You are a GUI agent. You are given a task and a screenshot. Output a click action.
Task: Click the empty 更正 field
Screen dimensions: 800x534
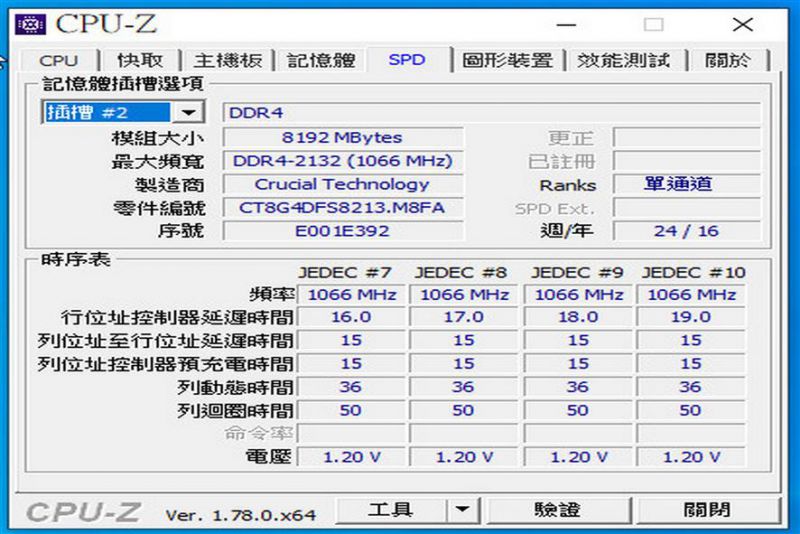(x=687, y=137)
